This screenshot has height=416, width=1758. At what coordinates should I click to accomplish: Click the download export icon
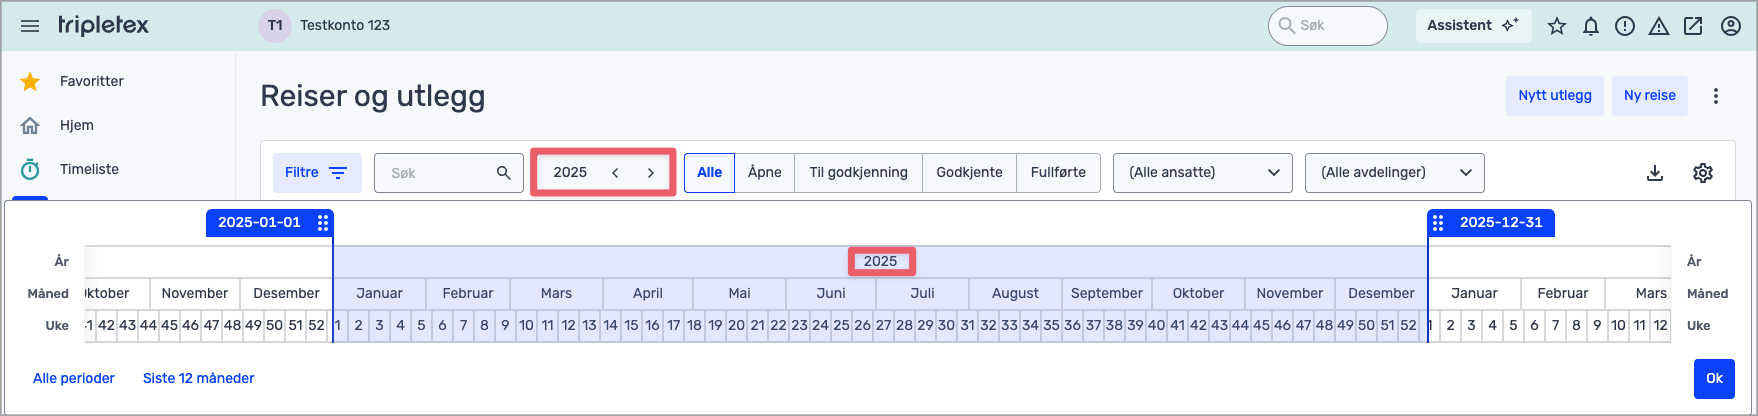click(x=1655, y=173)
